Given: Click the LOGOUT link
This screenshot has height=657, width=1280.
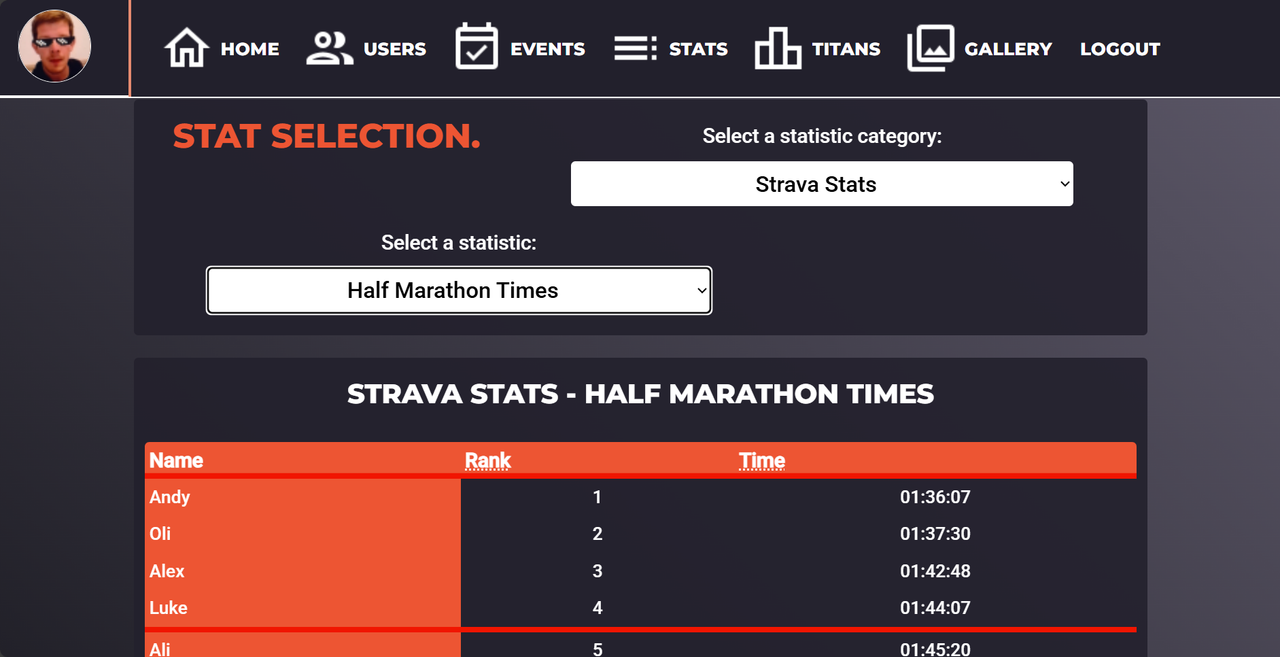Looking at the screenshot, I should pyautogui.click(x=1120, y=49).
